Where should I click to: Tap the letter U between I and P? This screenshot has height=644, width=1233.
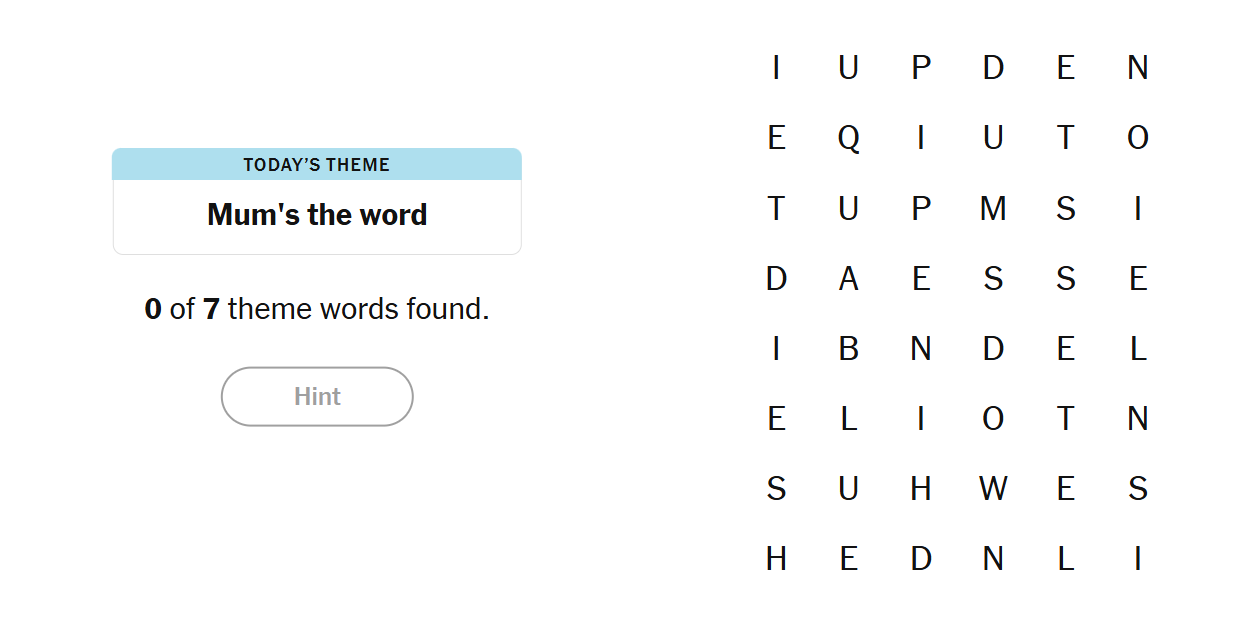tap(848, 68)
